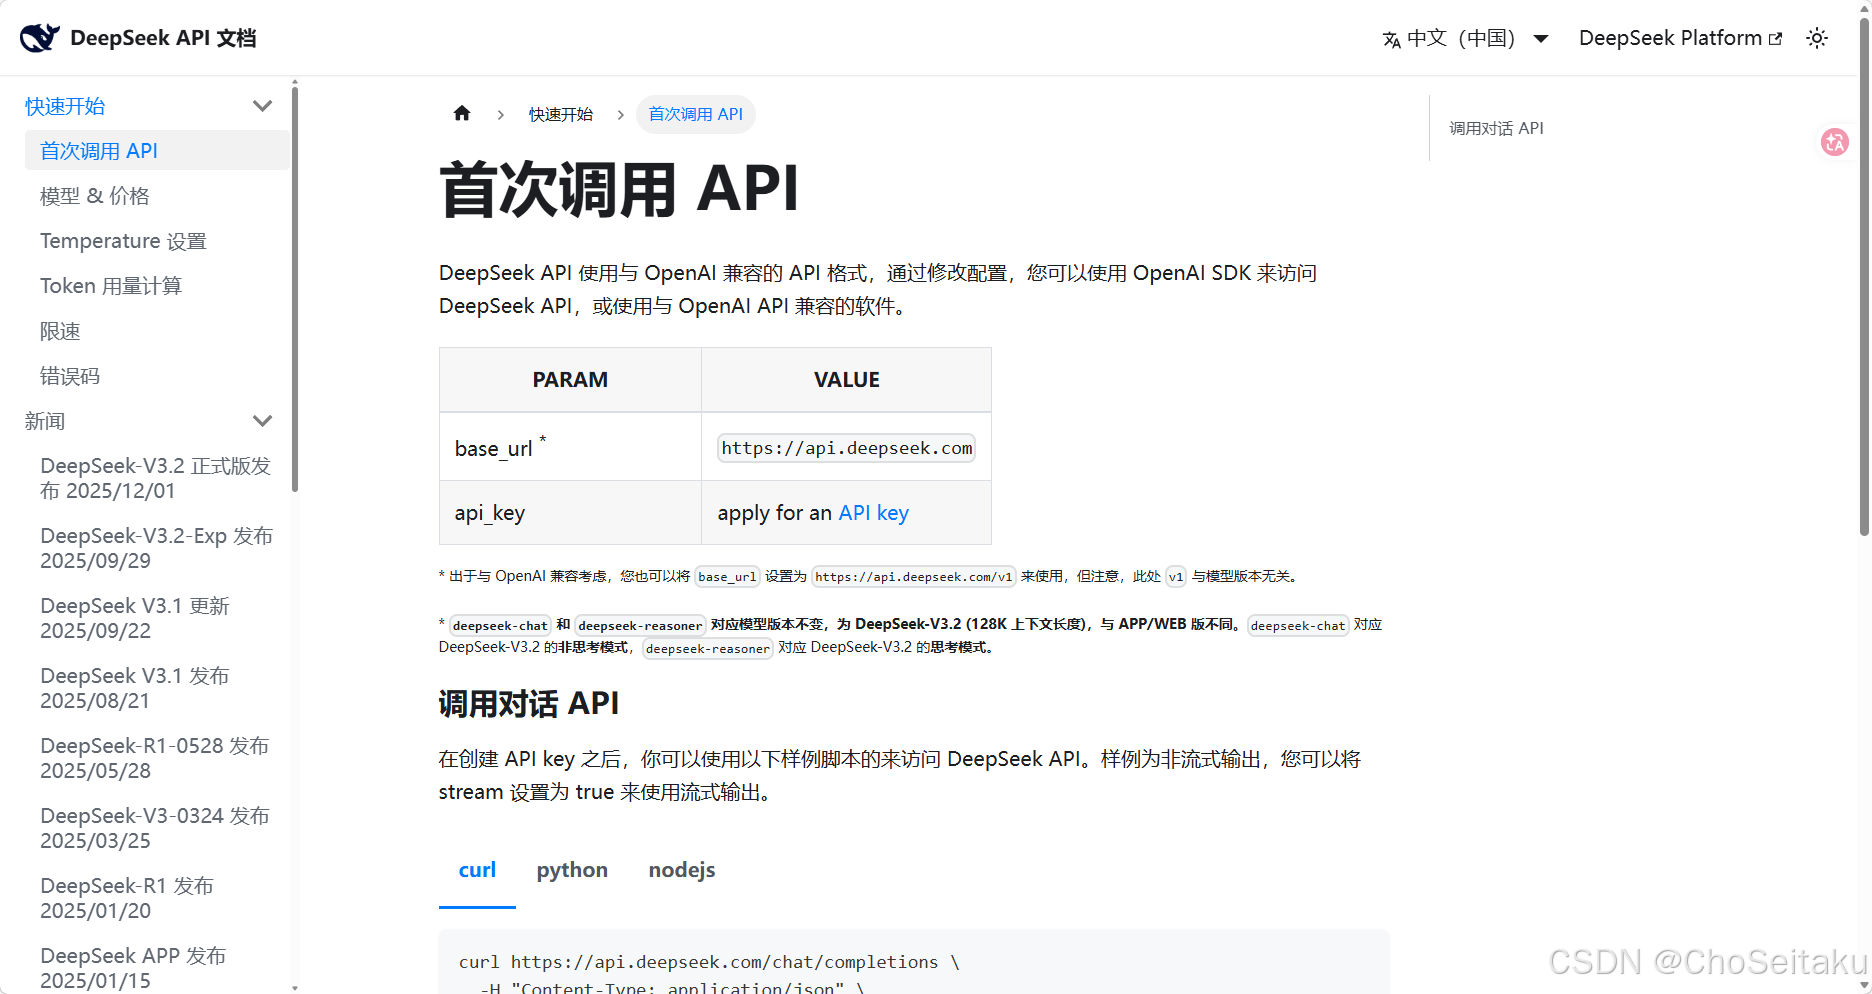
Task: Click the base_url table cell
Action: pyautogui.click(x=570, y=447)
